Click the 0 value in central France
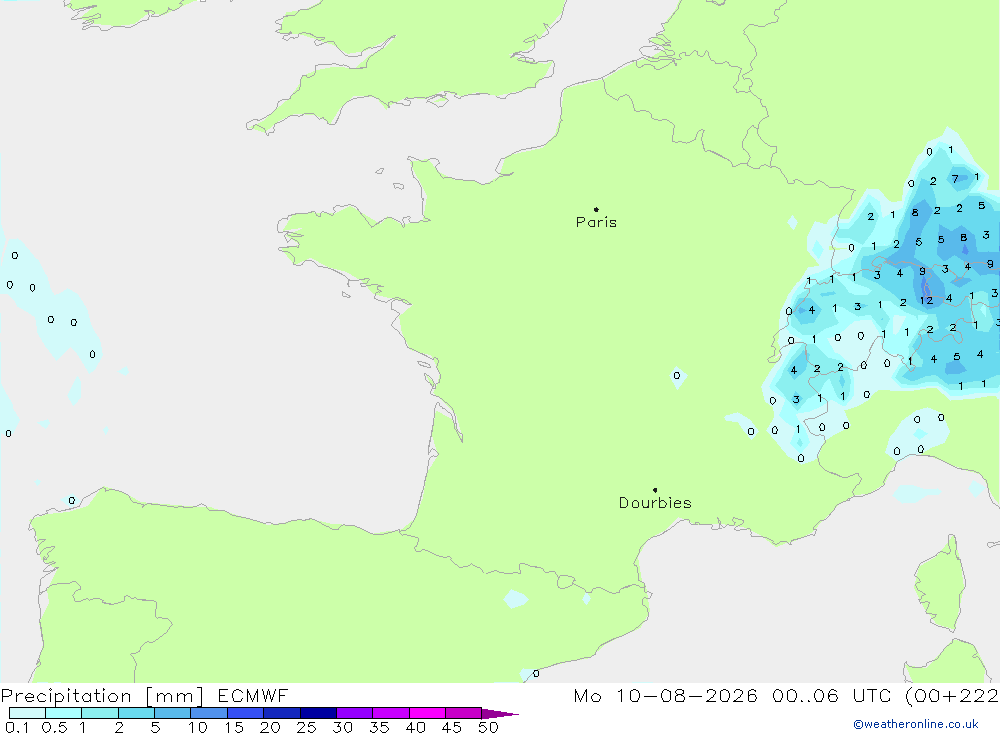Viewport: 1000px width, 733px height. tap(677, 375)
